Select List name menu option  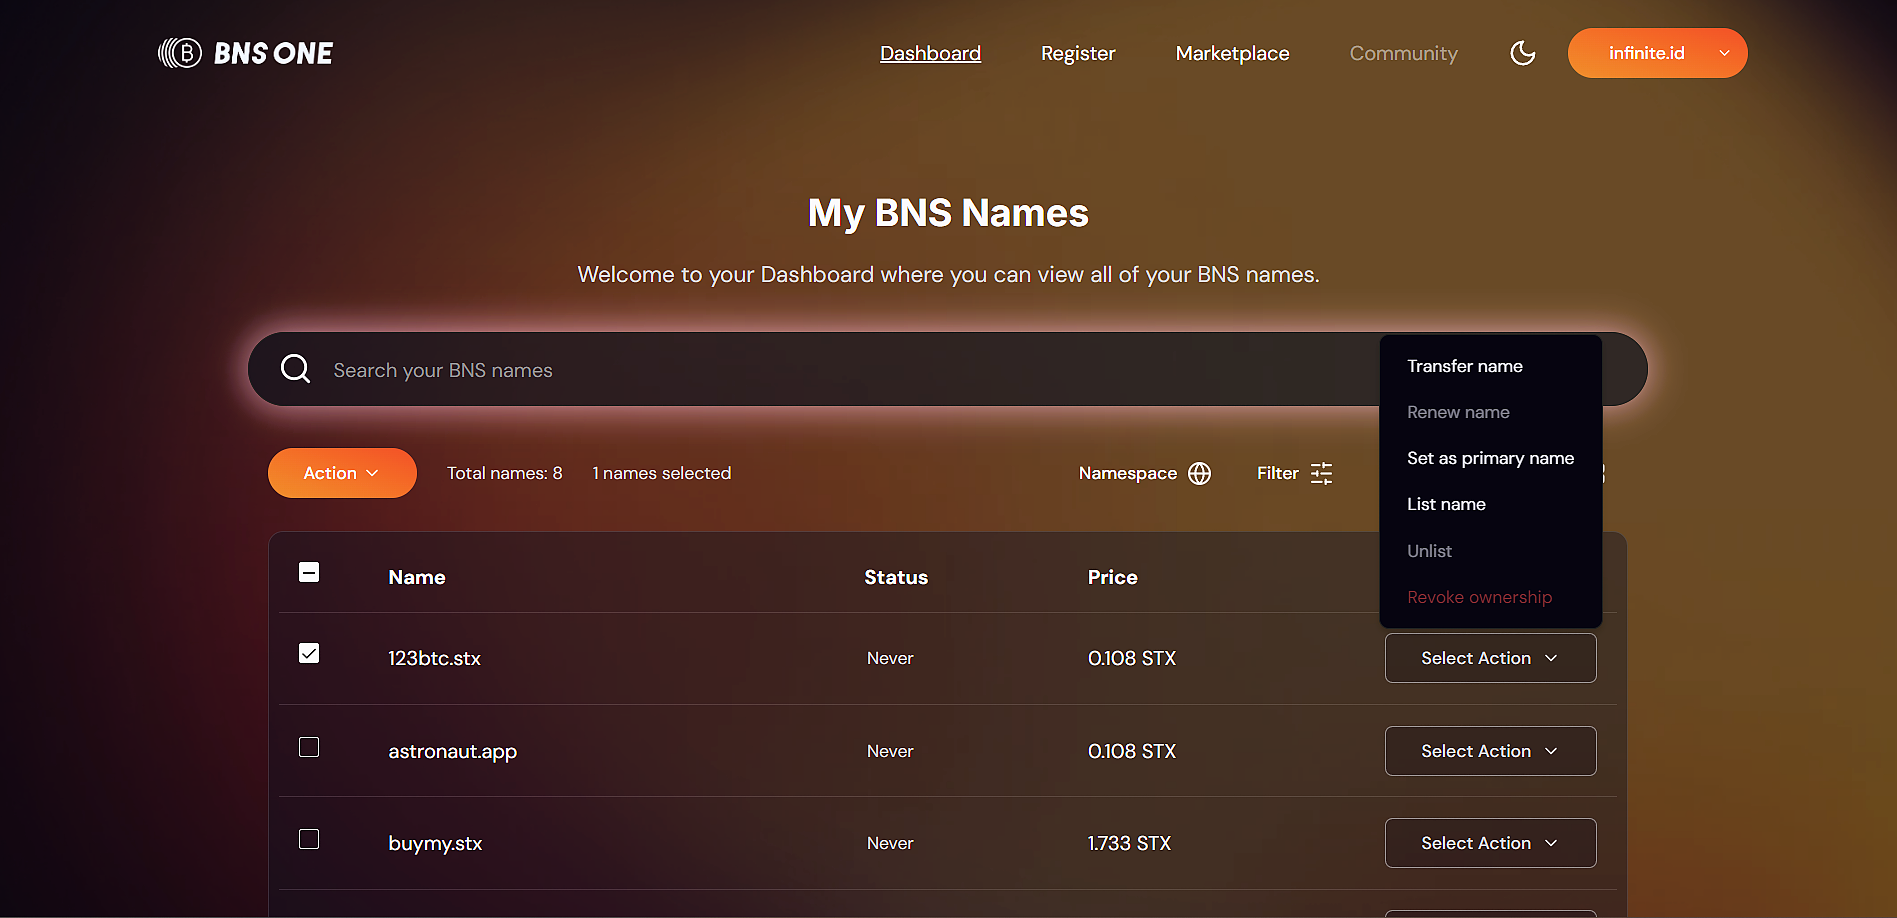coord(1446,504)
